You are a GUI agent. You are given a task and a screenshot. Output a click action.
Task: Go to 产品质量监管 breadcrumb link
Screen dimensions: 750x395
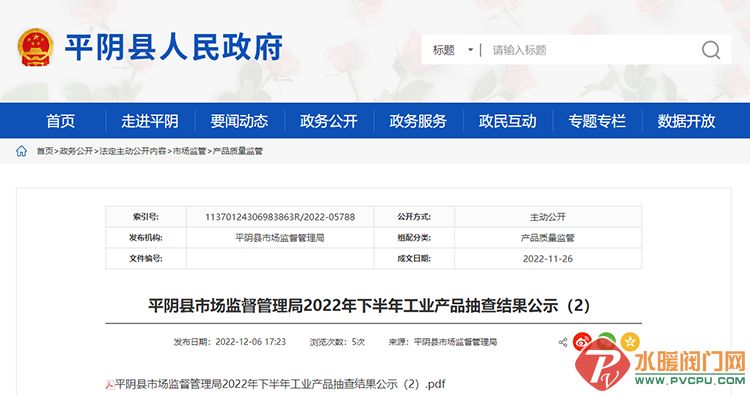coord(237,151)
